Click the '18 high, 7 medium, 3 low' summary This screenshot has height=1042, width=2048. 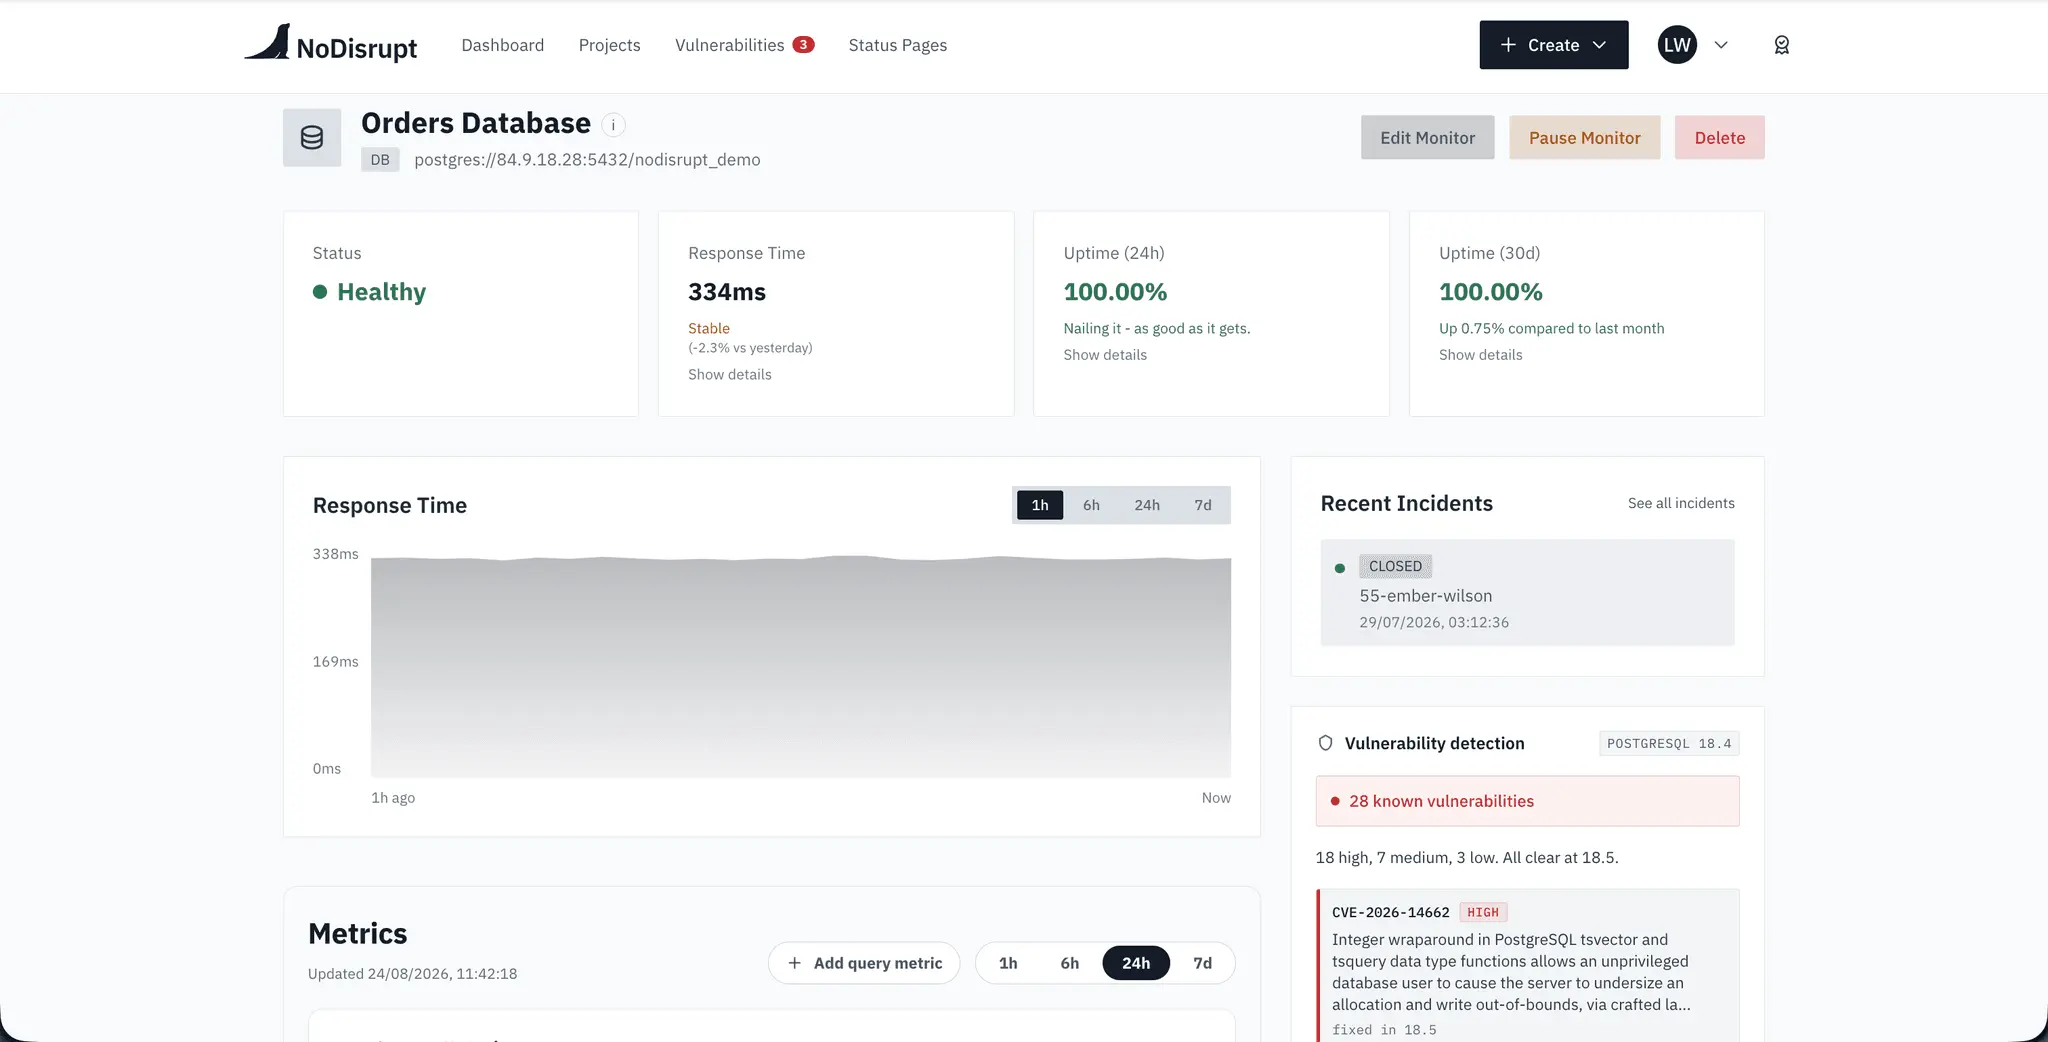(1467, 858)
